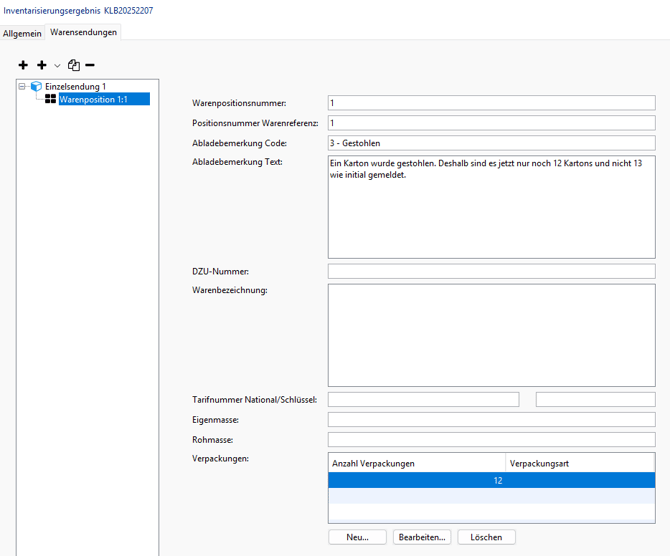This screenshot has height=556, width=670.
Task: Click the Positionsnummer Warenreferenz field
Action: [491, 123]
